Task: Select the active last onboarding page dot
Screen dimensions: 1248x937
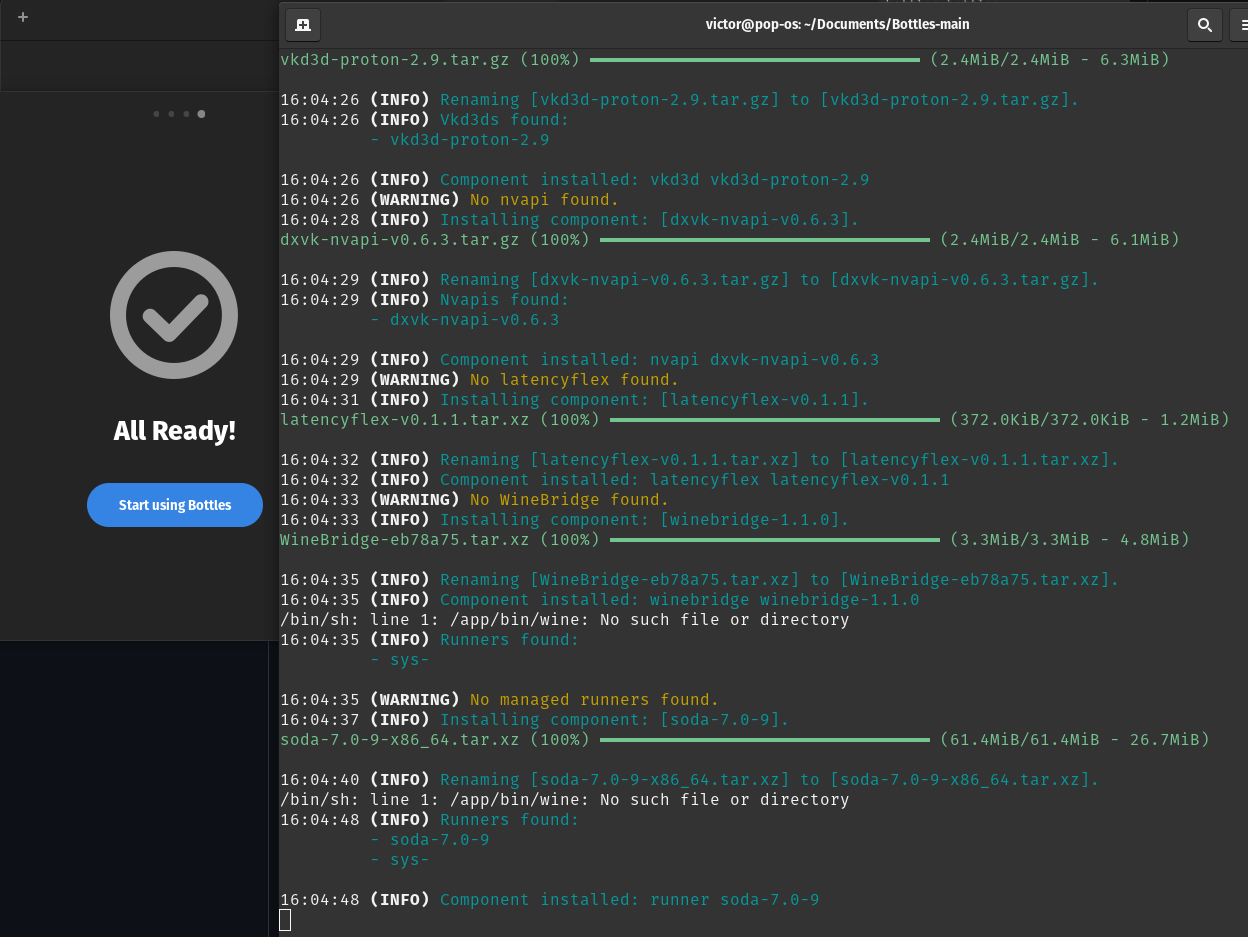Action: point(201,114)
